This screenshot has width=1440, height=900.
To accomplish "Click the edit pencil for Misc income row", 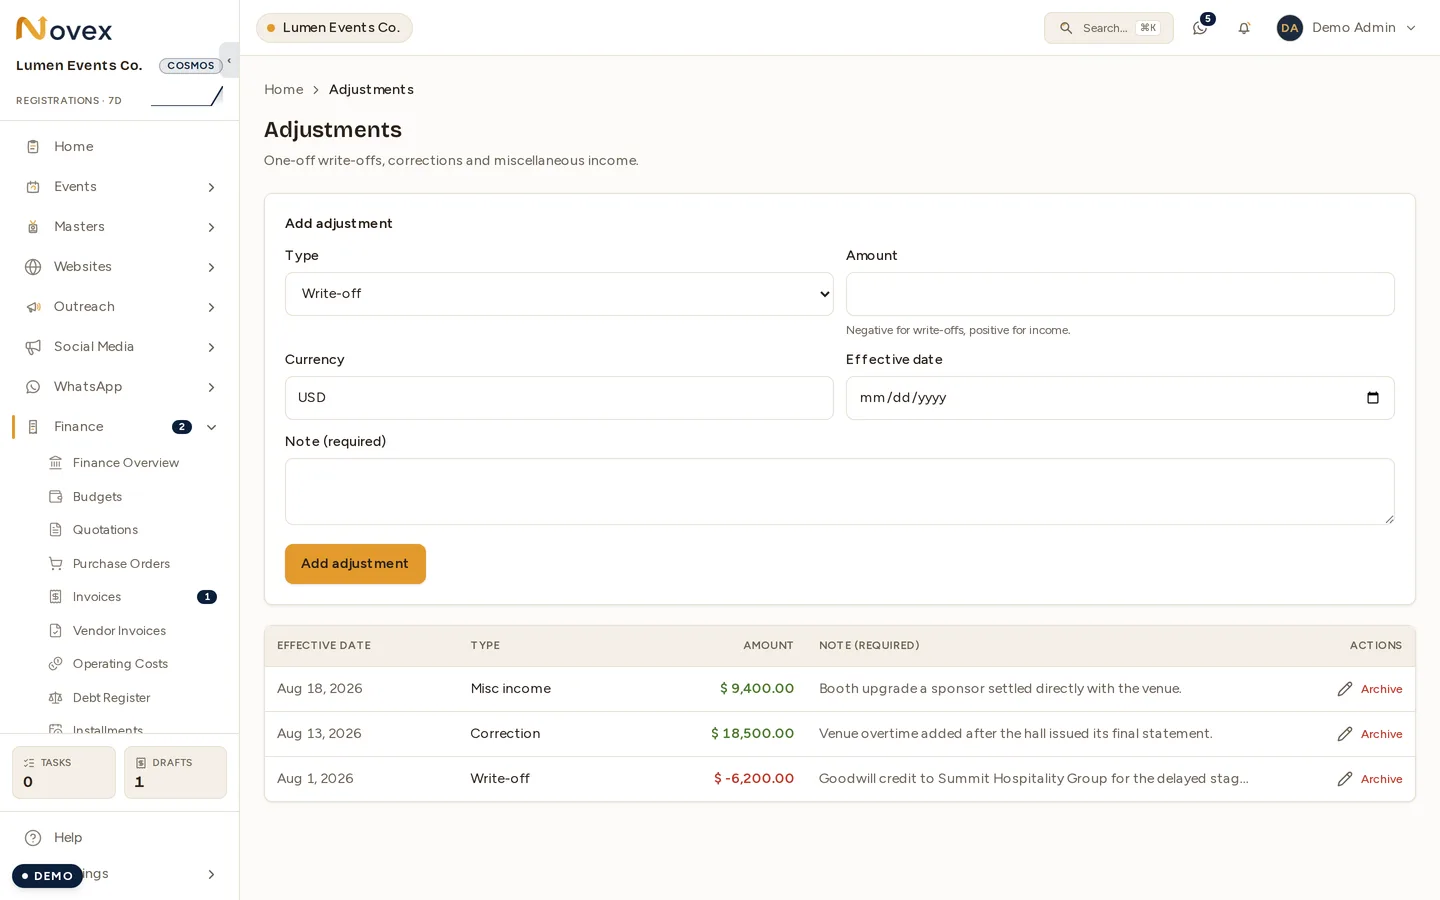I will [x=1345, y=689].
